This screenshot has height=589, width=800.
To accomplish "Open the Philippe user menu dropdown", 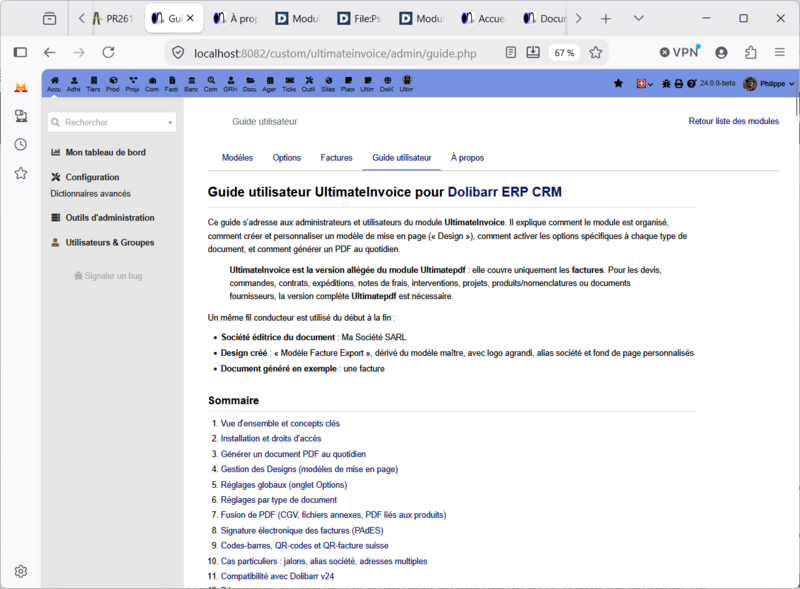I will [x=769, y=83].
